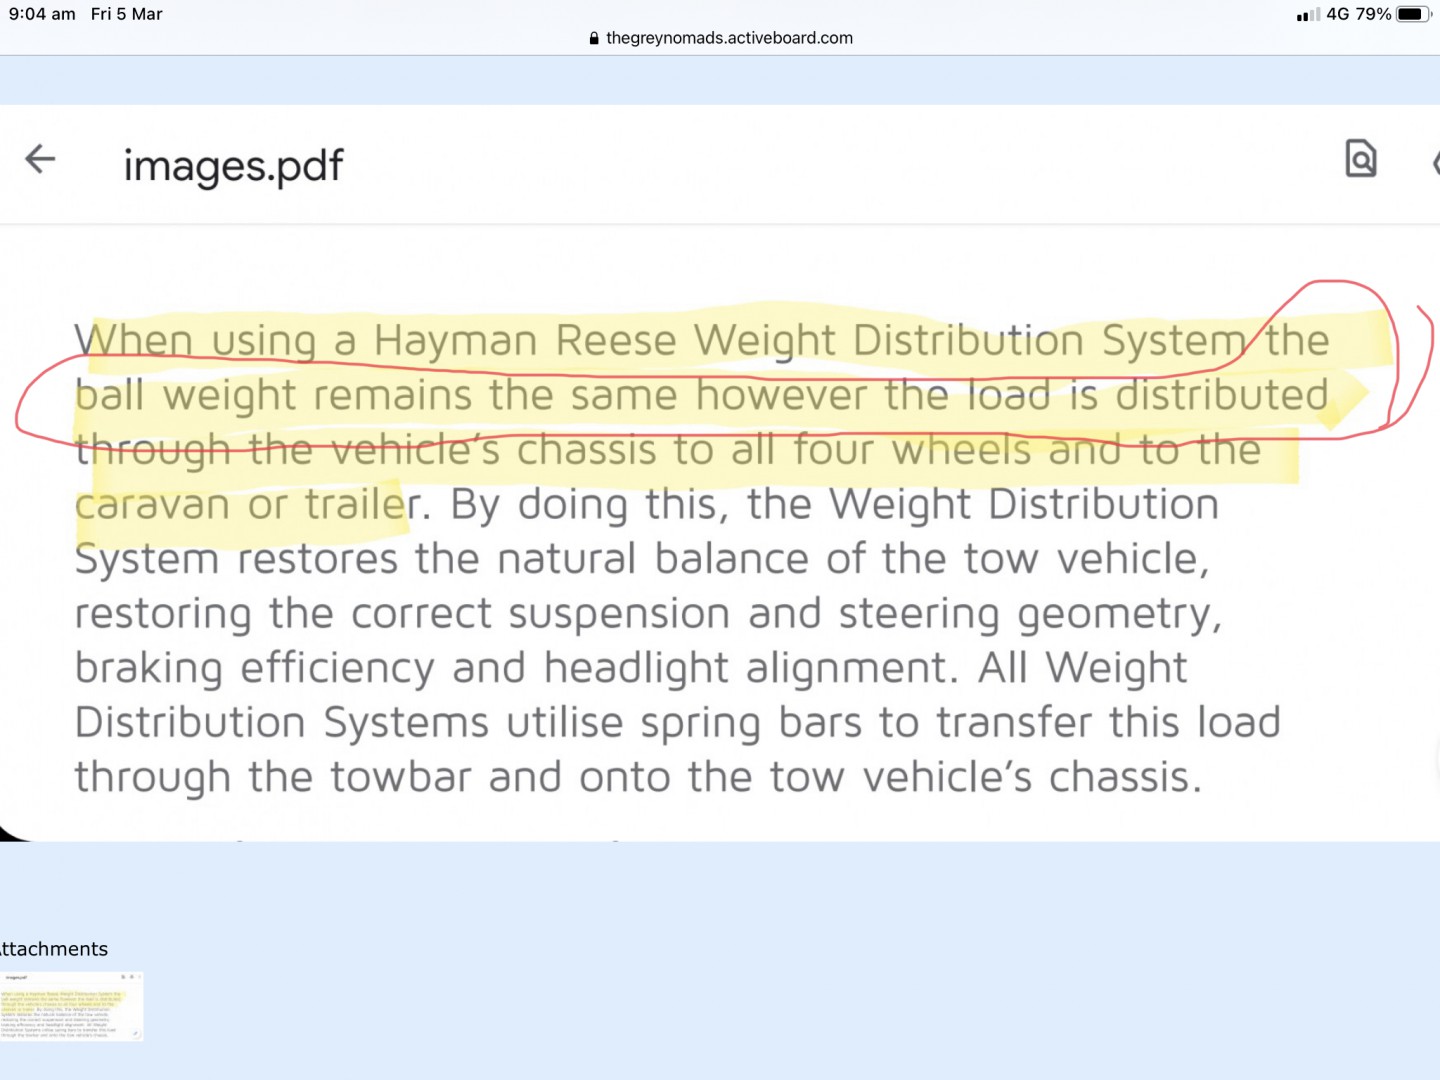Tap the cellular signal bars indicator
Image resolution: width=1440 pixels, height=1080 pixels.
coord(1307,15)
